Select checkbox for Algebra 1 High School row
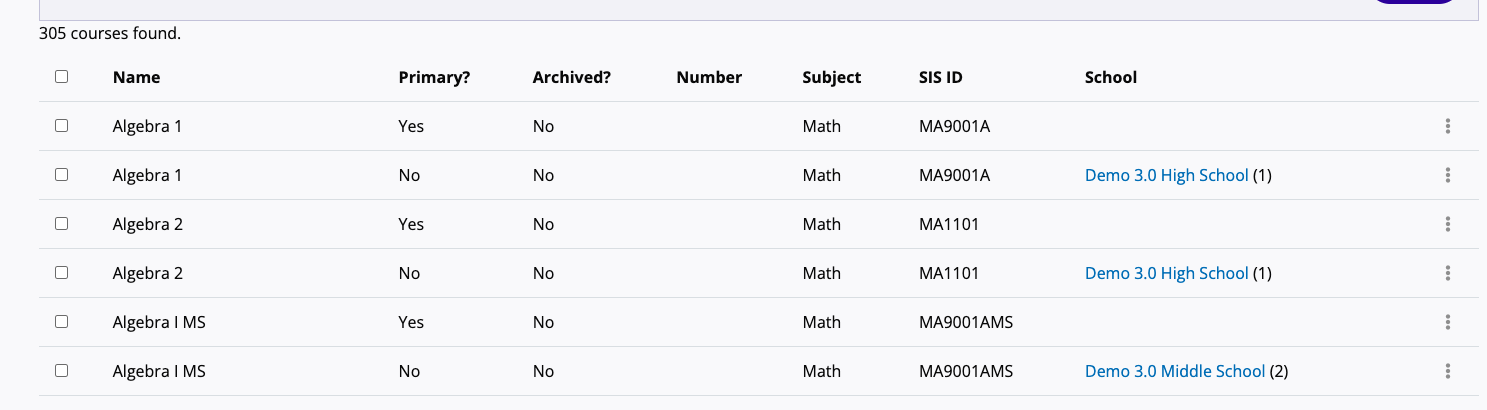 (62, 175)
